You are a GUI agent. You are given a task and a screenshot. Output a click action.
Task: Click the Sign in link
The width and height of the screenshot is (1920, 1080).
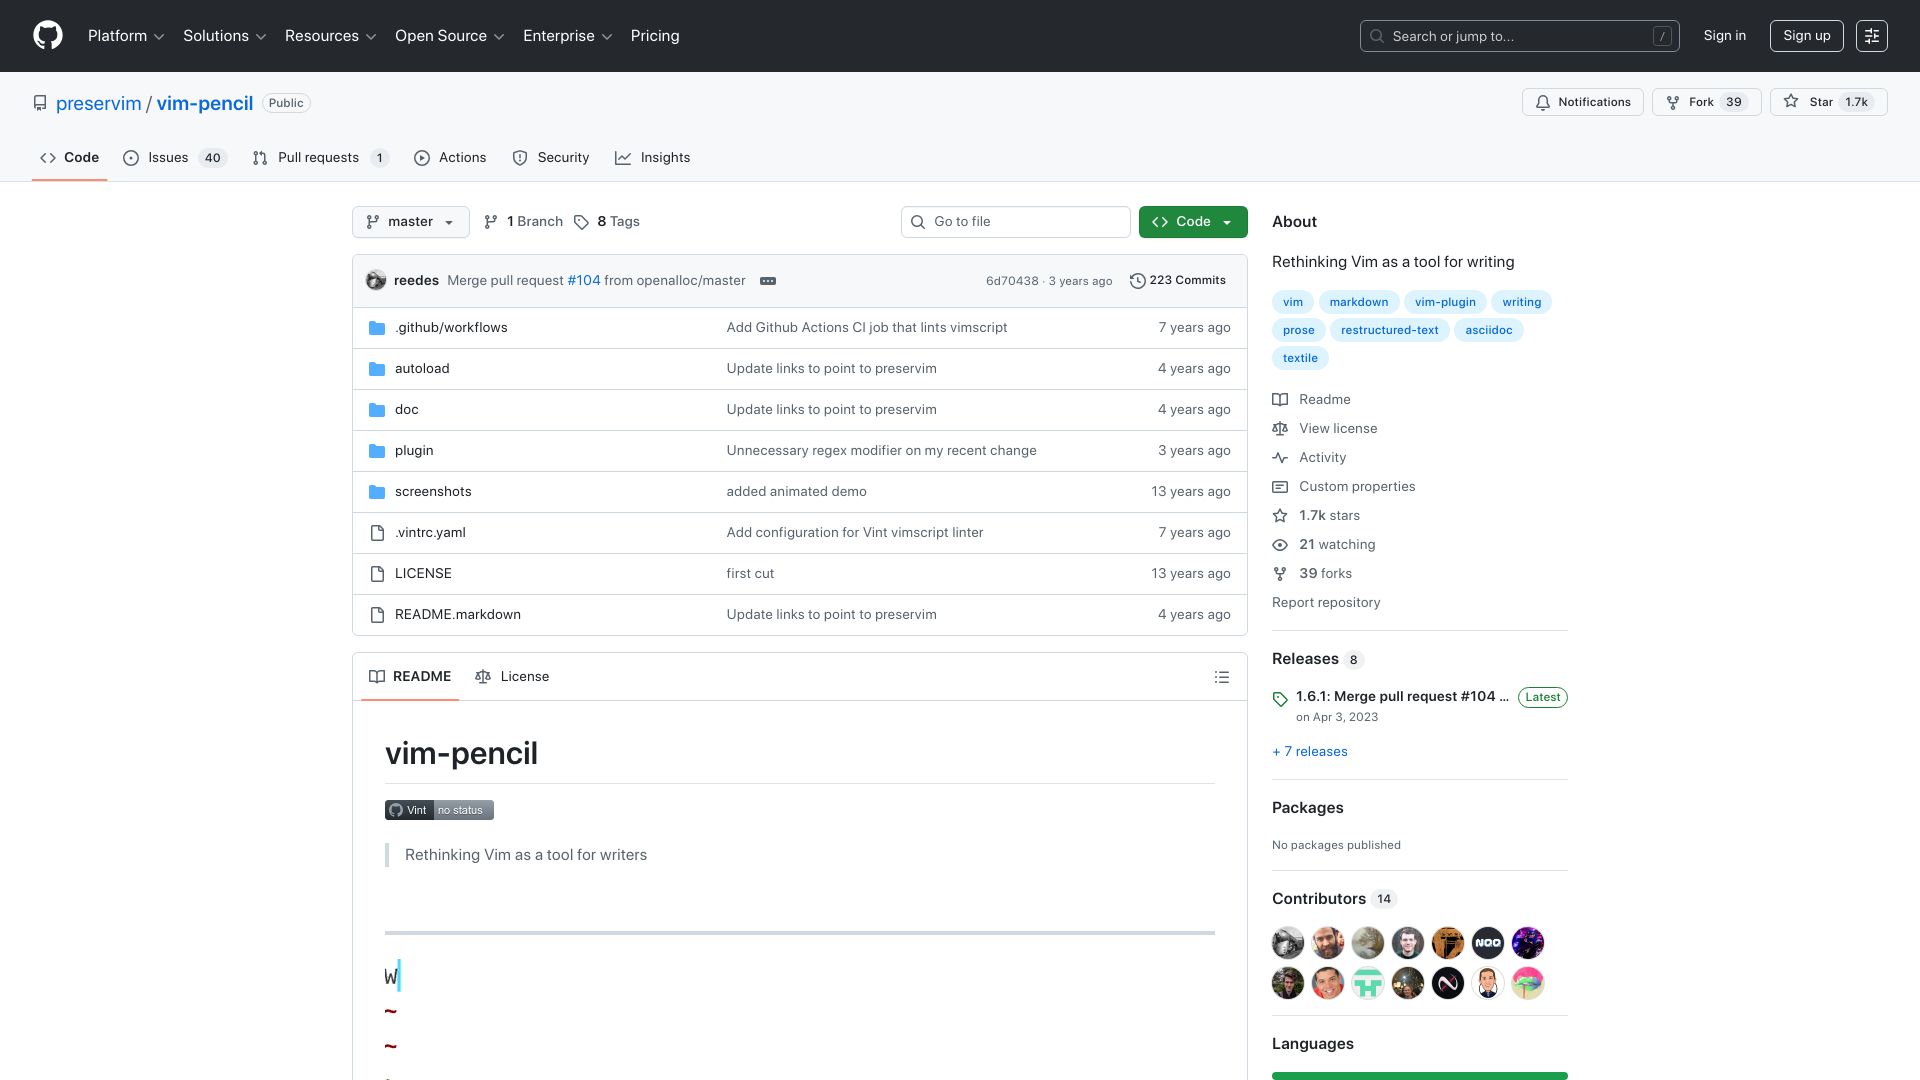pos(1725,36)
